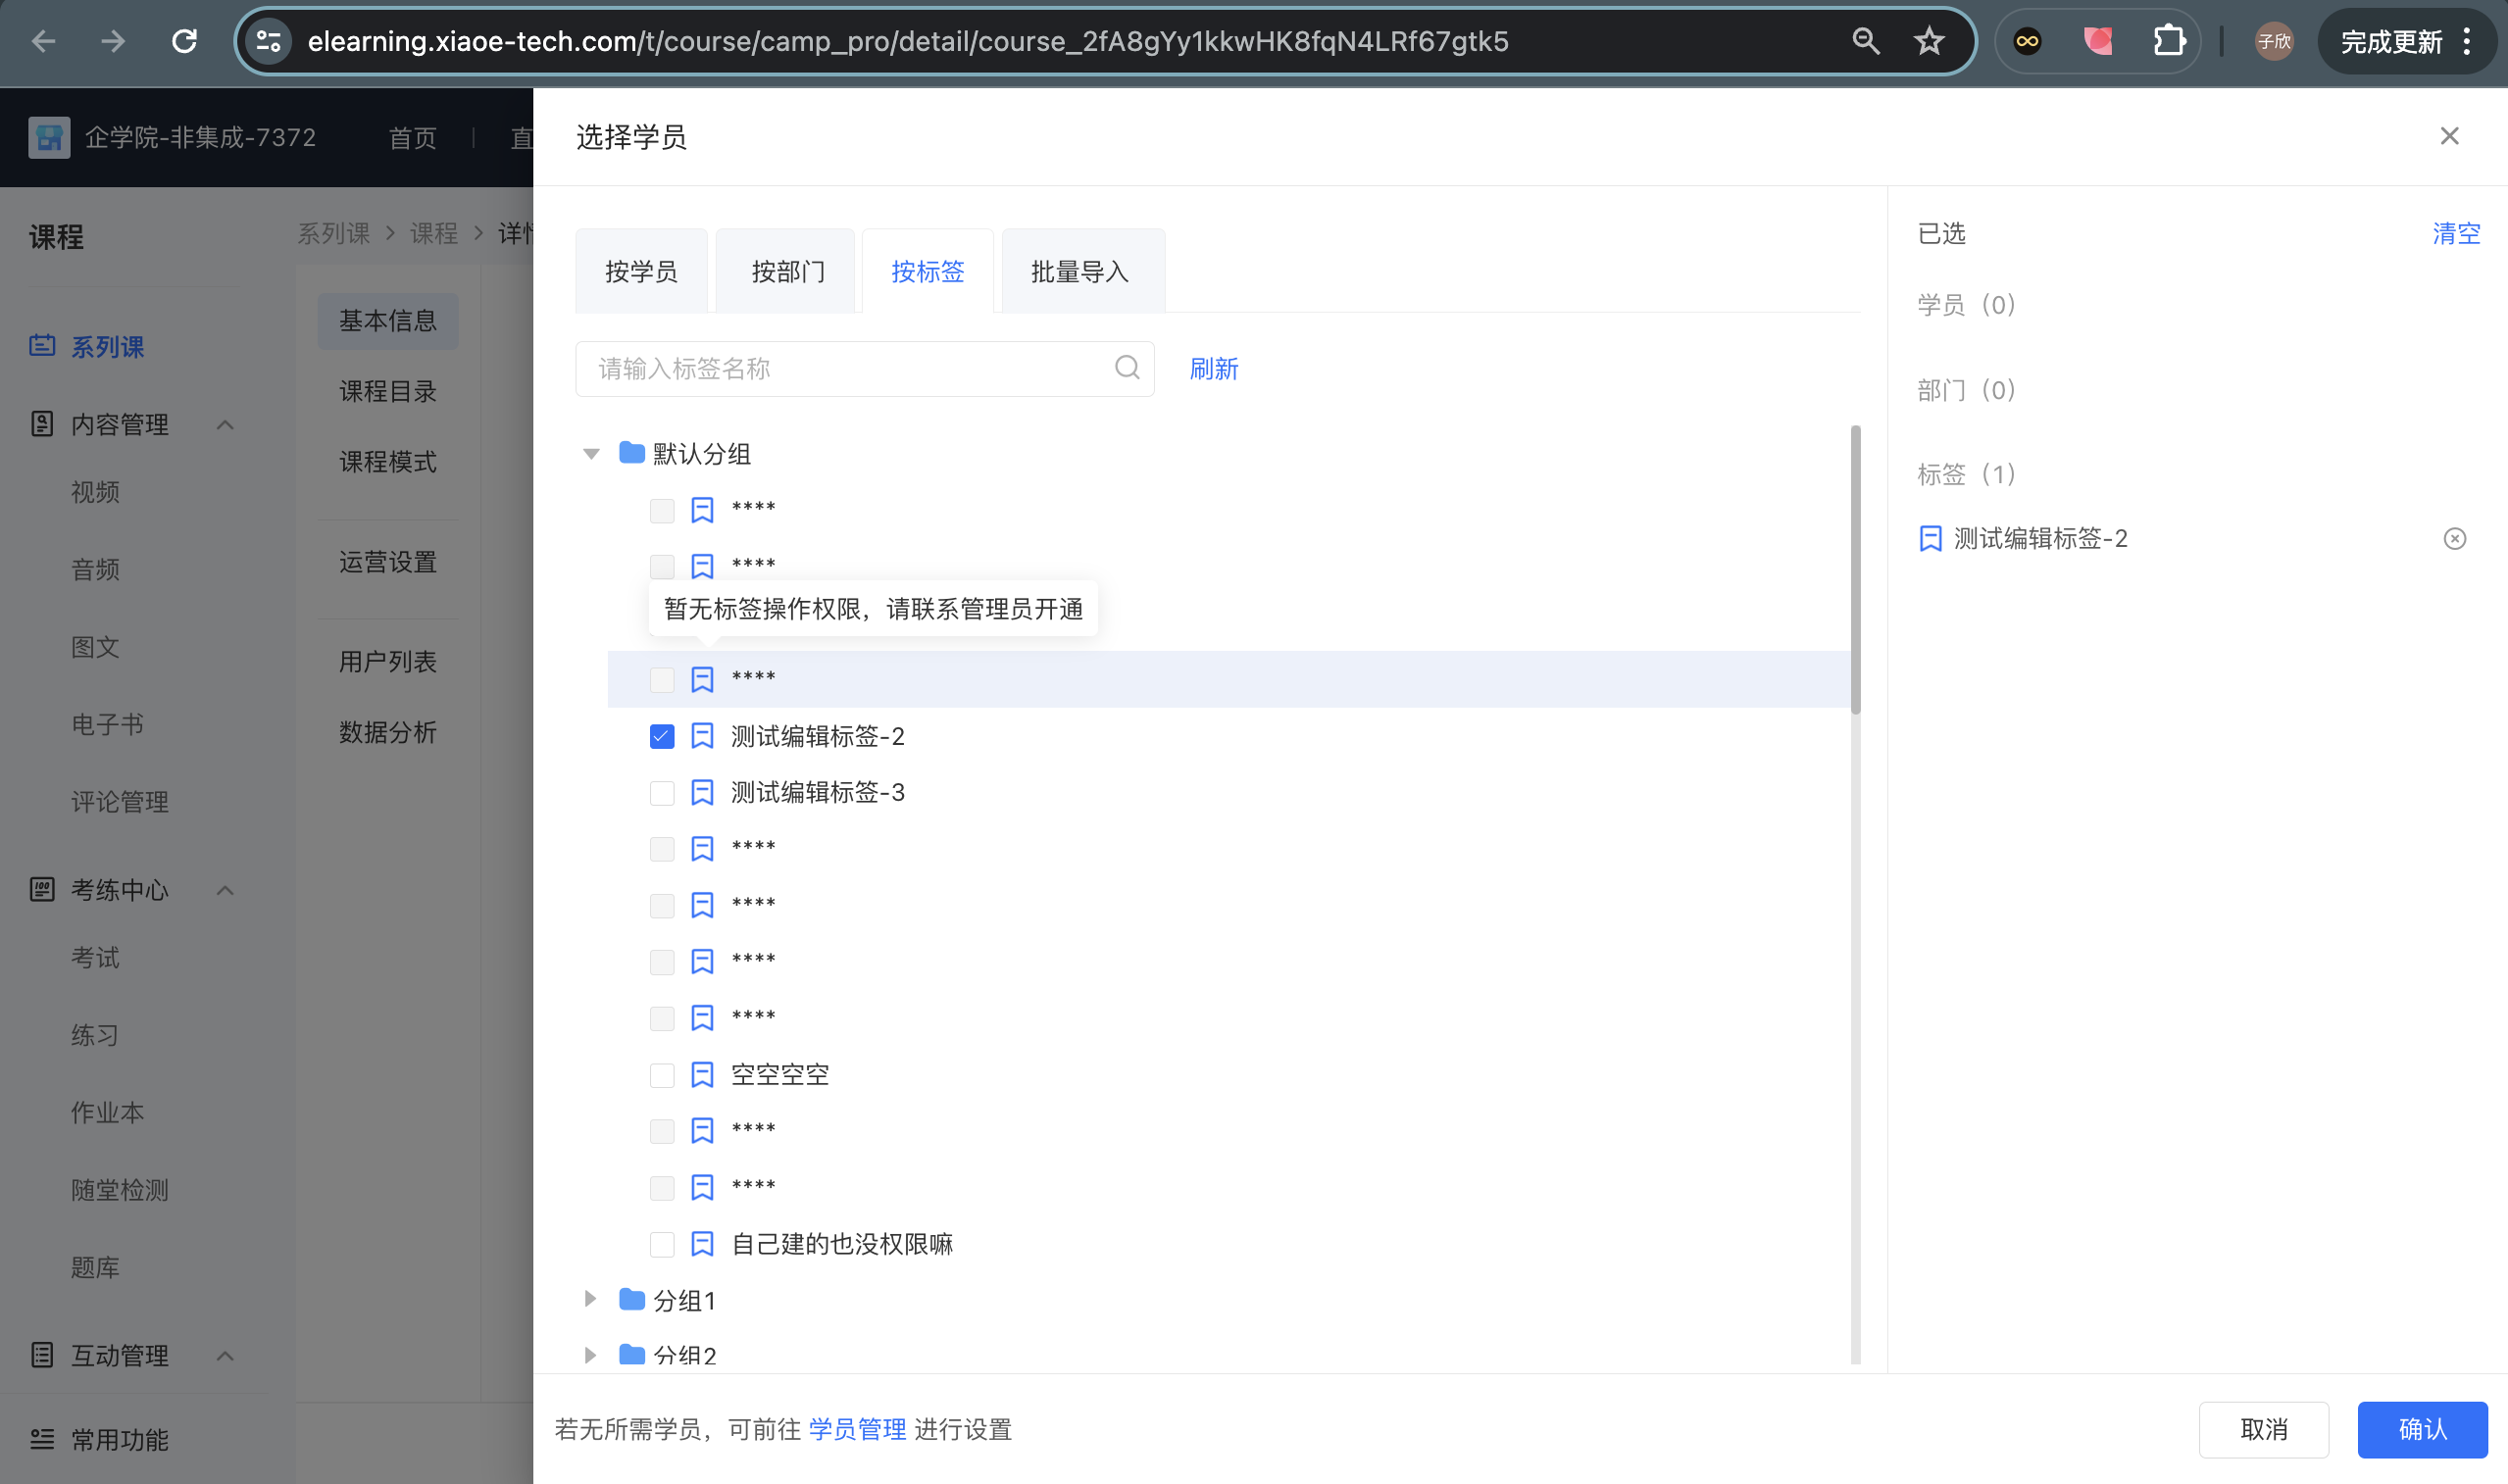The height and width of the screenshot is (1484, 2508).
Task: Reload the browser page
Action: pos(184,41)
